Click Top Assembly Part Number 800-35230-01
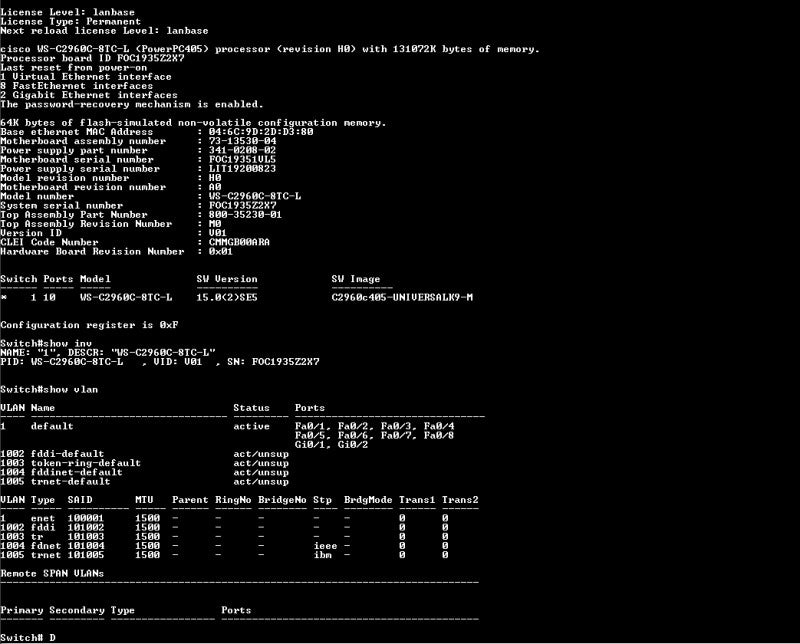800x644 pixels. click(245, 214)
